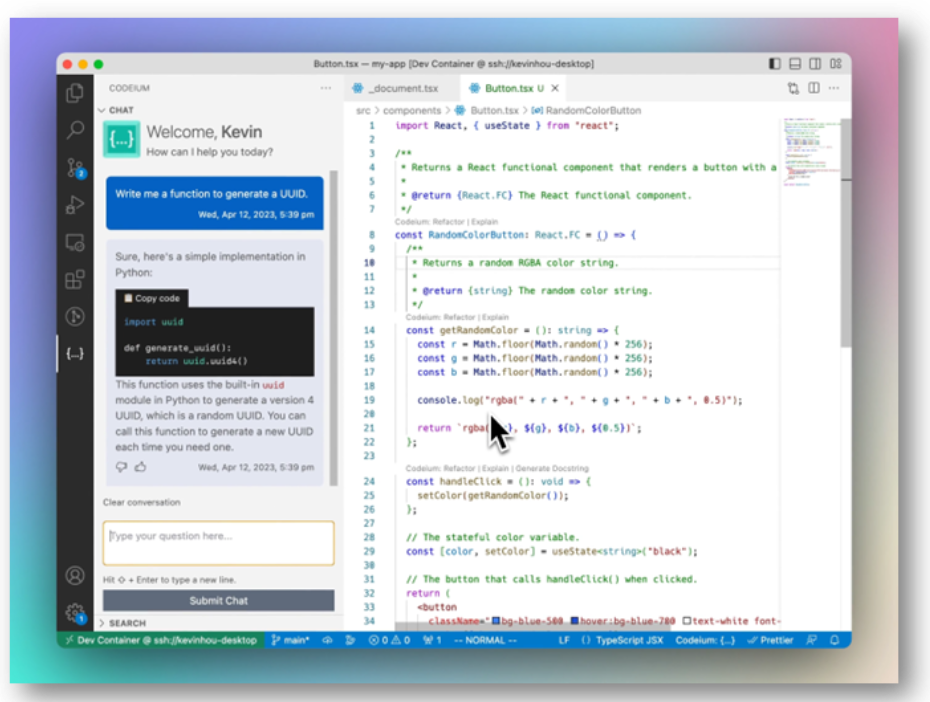Image resolution: width=930 pixels, height=702 pixels.
Task: Focus the Type your question input field
Action: 218,543
